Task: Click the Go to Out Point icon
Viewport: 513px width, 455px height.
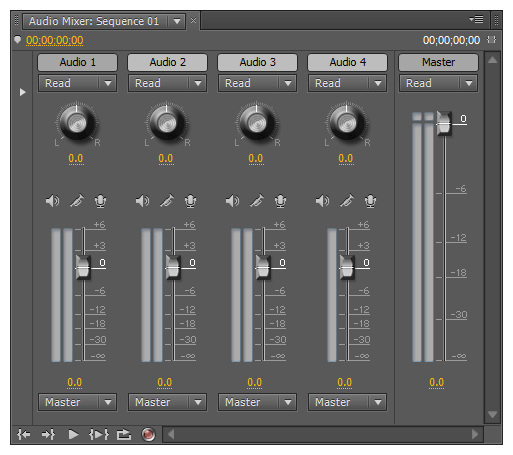Action: click(48, 434)
